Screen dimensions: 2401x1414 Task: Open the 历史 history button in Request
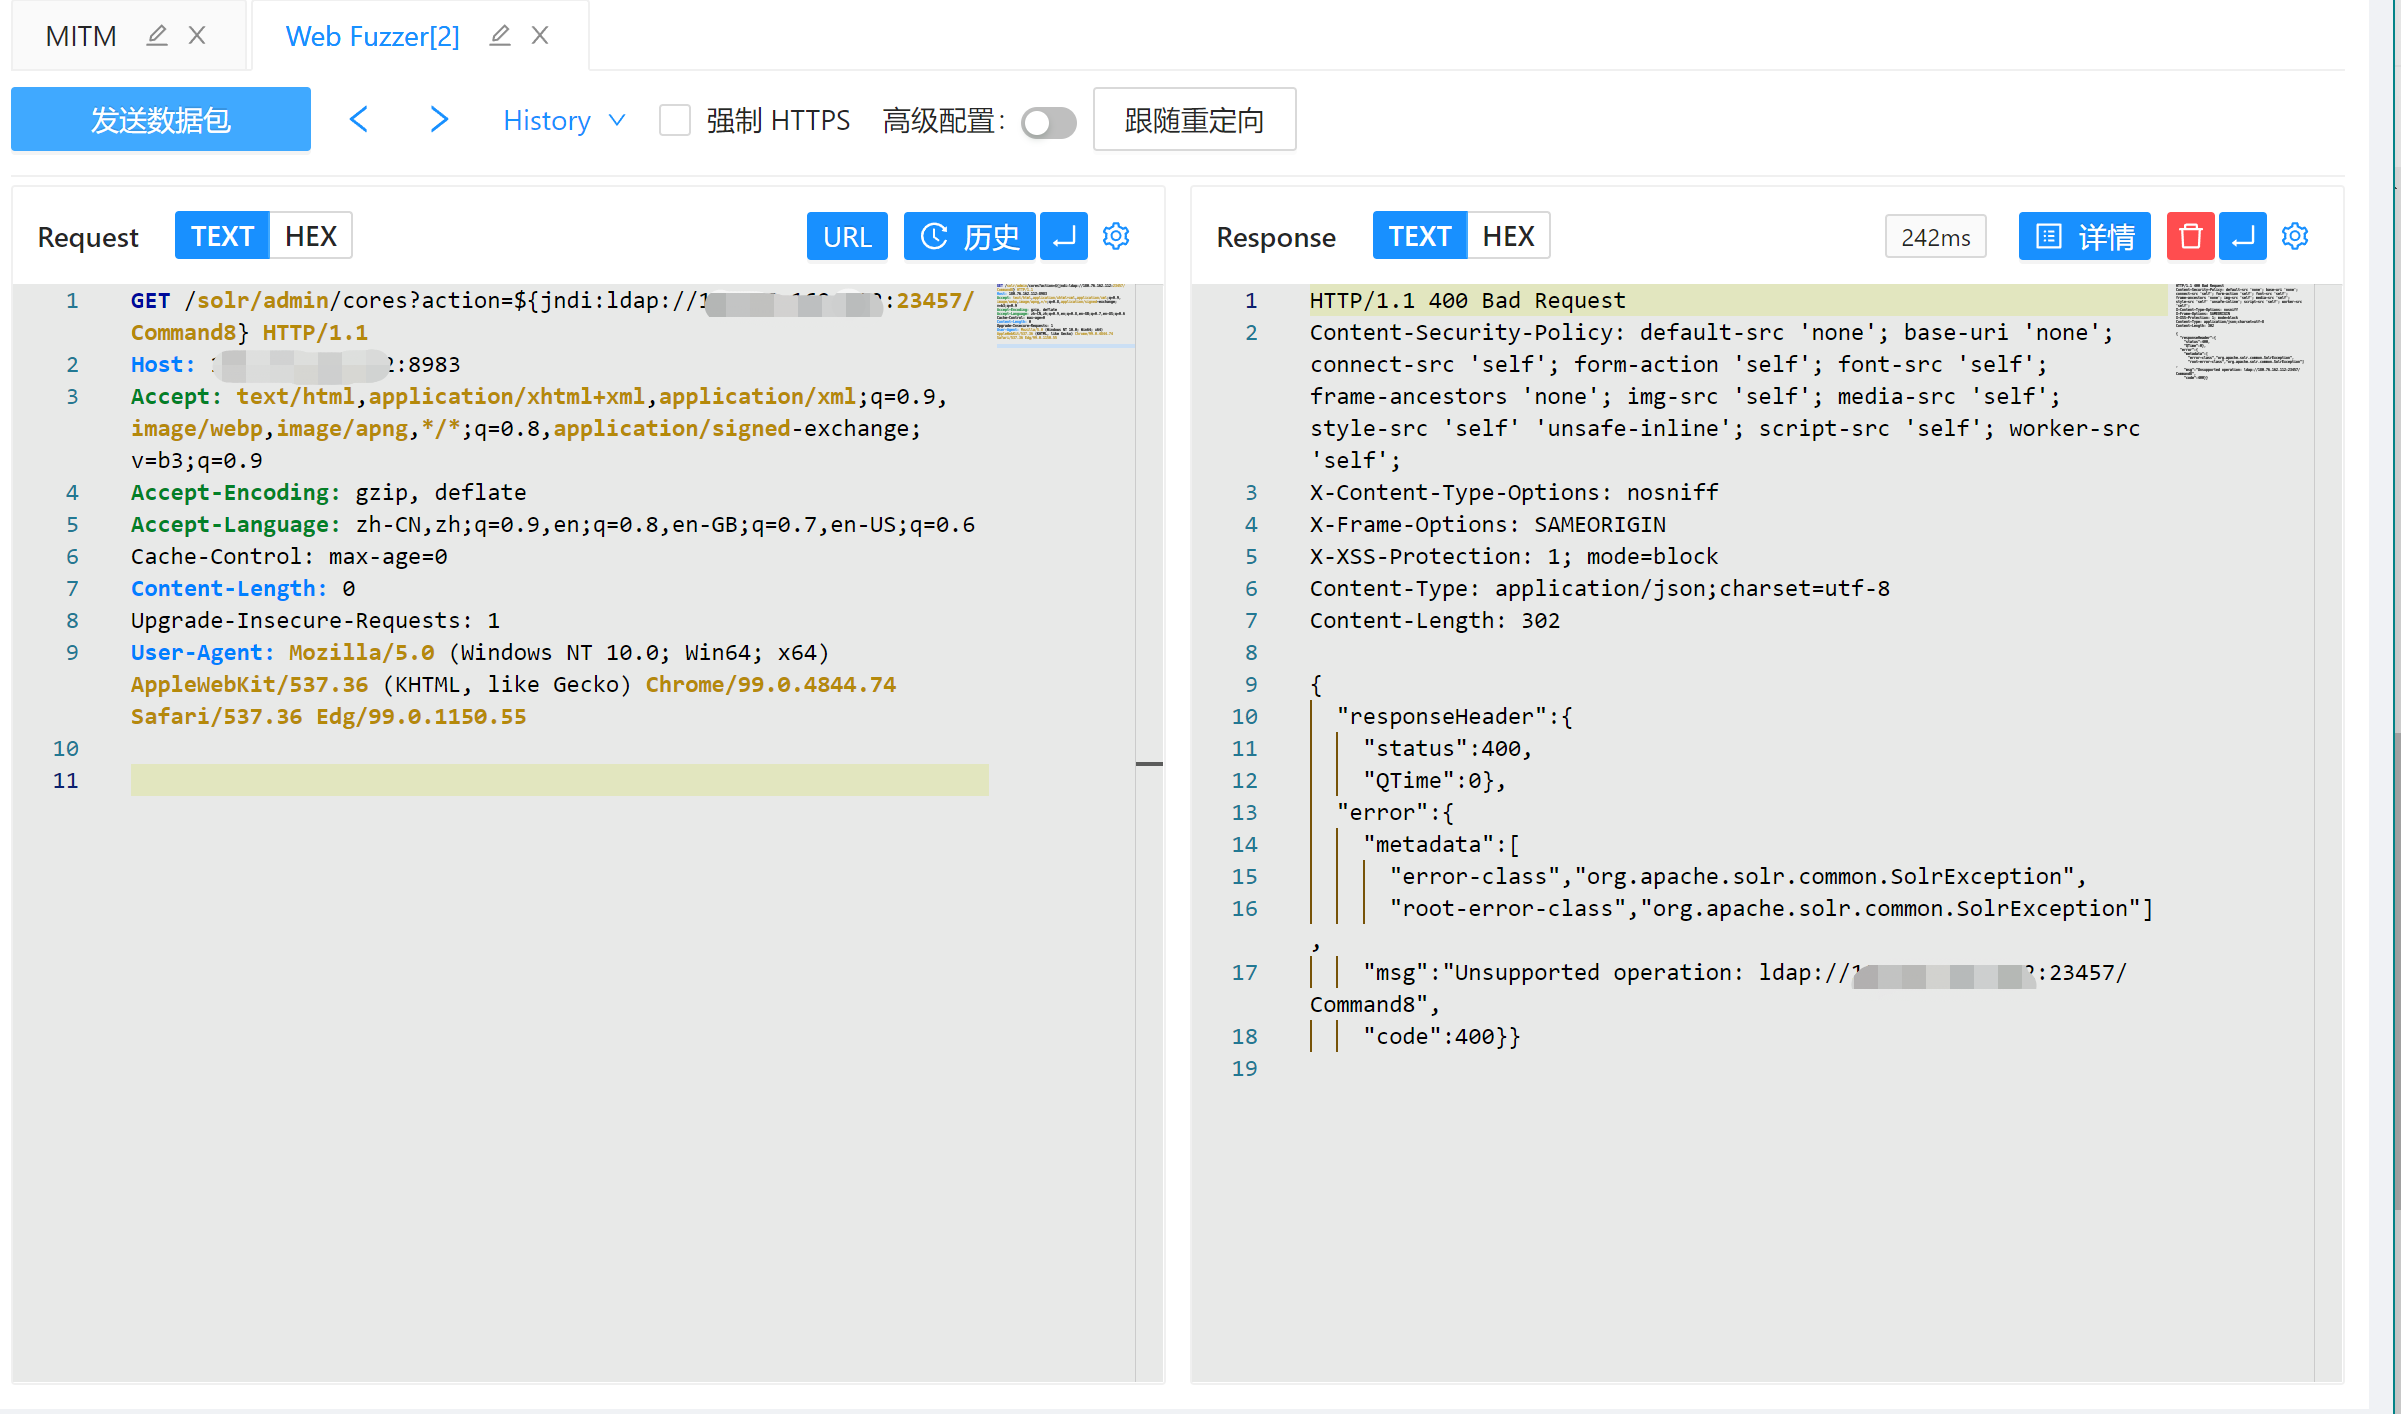click(x=969, y=237)
